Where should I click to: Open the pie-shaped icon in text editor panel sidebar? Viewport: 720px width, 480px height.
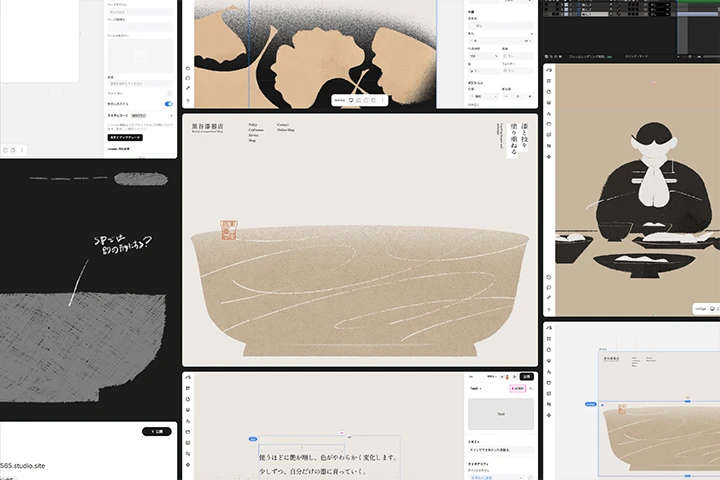188,399
